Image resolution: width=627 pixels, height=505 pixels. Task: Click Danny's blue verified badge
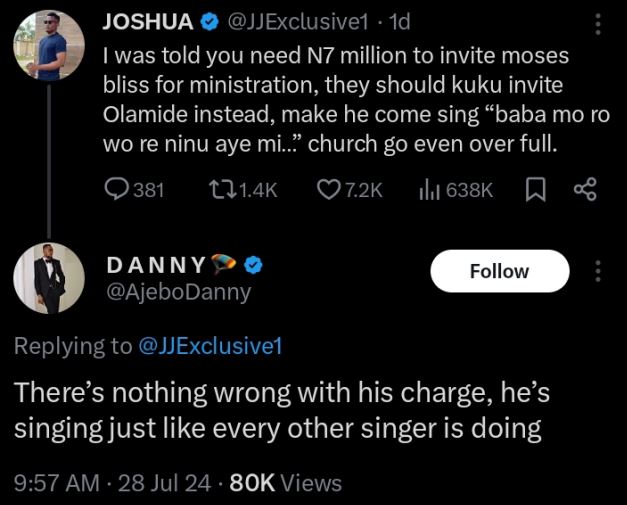[254, 264]
